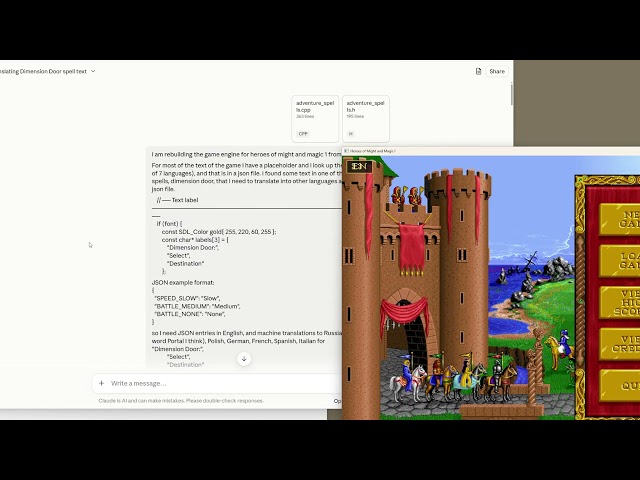Click the "Dimension Door:" code line
Screen dimensions: 640x480
click(193, 247)
